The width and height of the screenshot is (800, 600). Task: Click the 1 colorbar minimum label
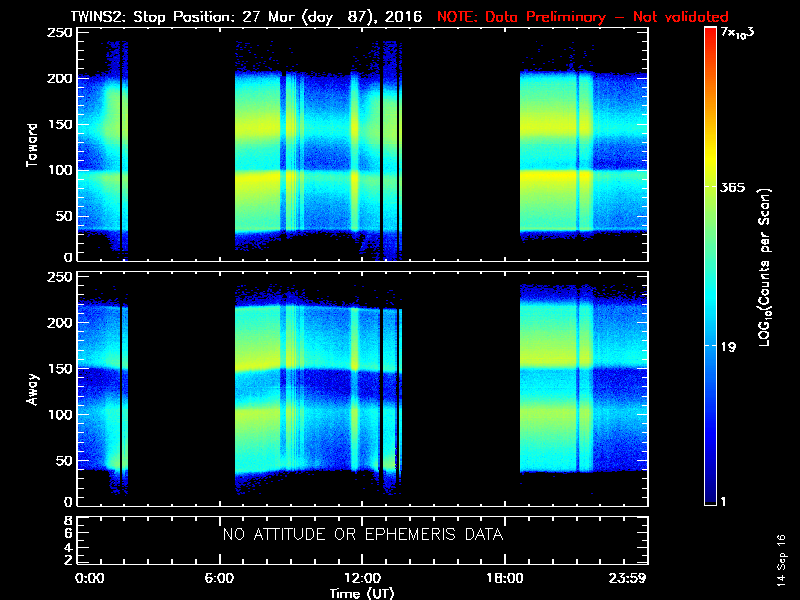(723, 502)
